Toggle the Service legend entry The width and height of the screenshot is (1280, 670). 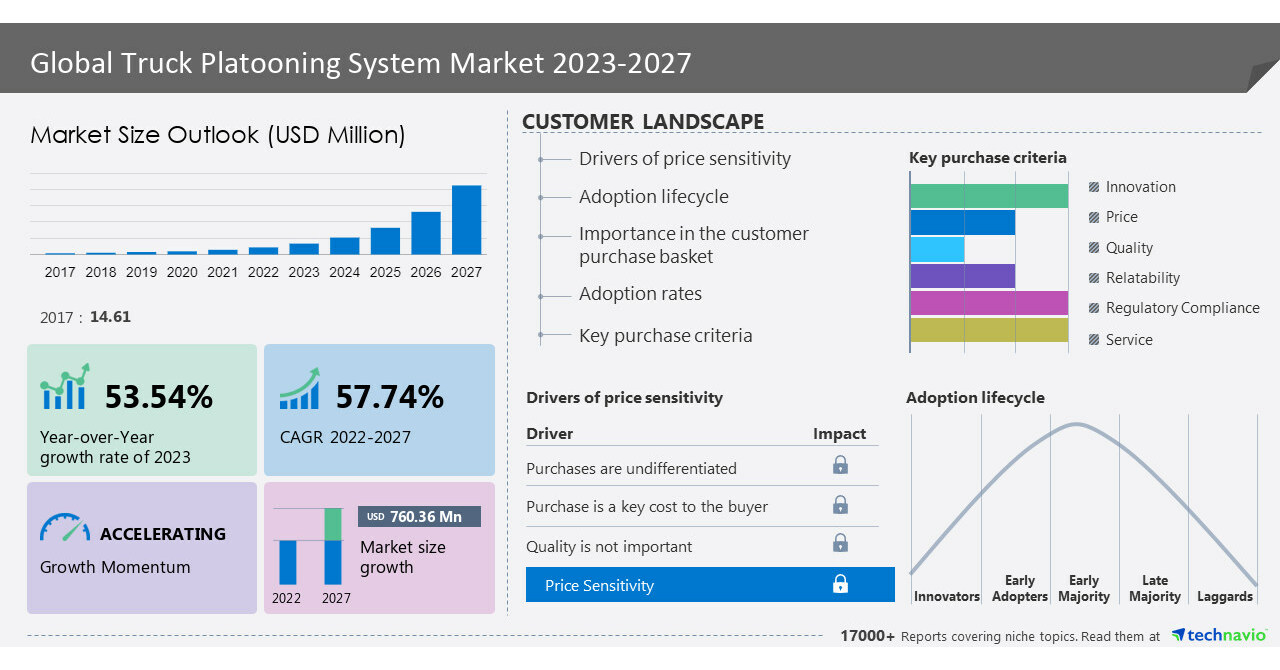tap(1128, 340)
